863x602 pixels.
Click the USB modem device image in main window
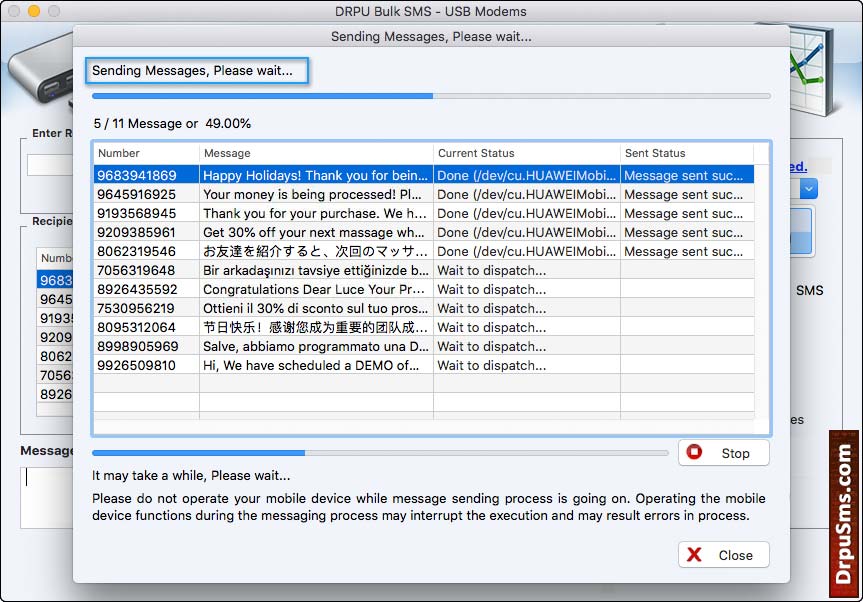40,69
